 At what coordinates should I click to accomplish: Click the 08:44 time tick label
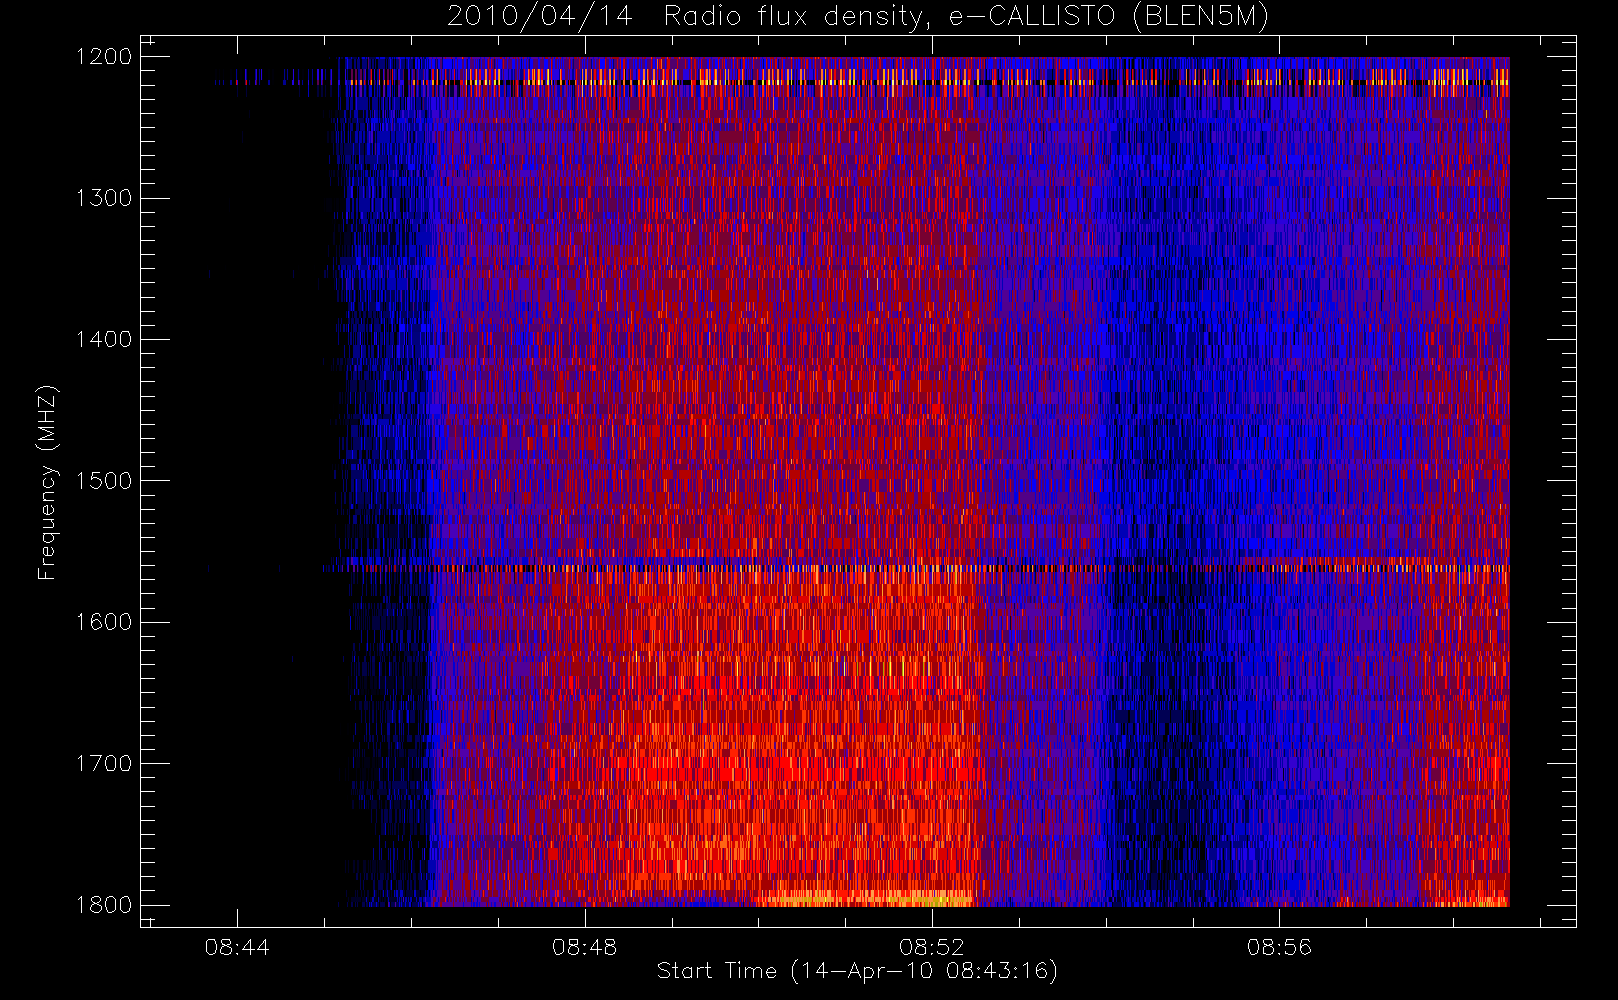pyautogui.click(x=237, y=947)
